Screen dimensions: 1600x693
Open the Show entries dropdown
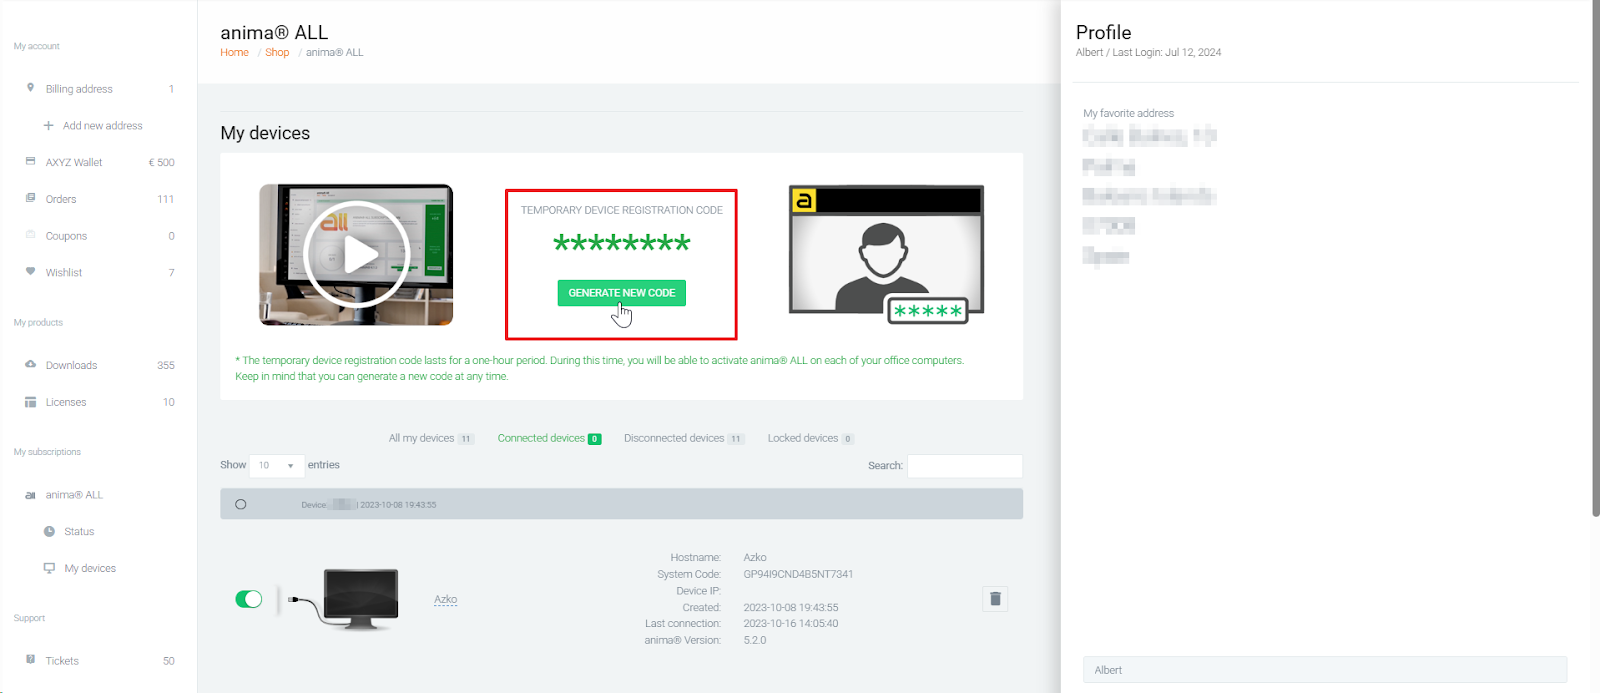click(276, 466)
